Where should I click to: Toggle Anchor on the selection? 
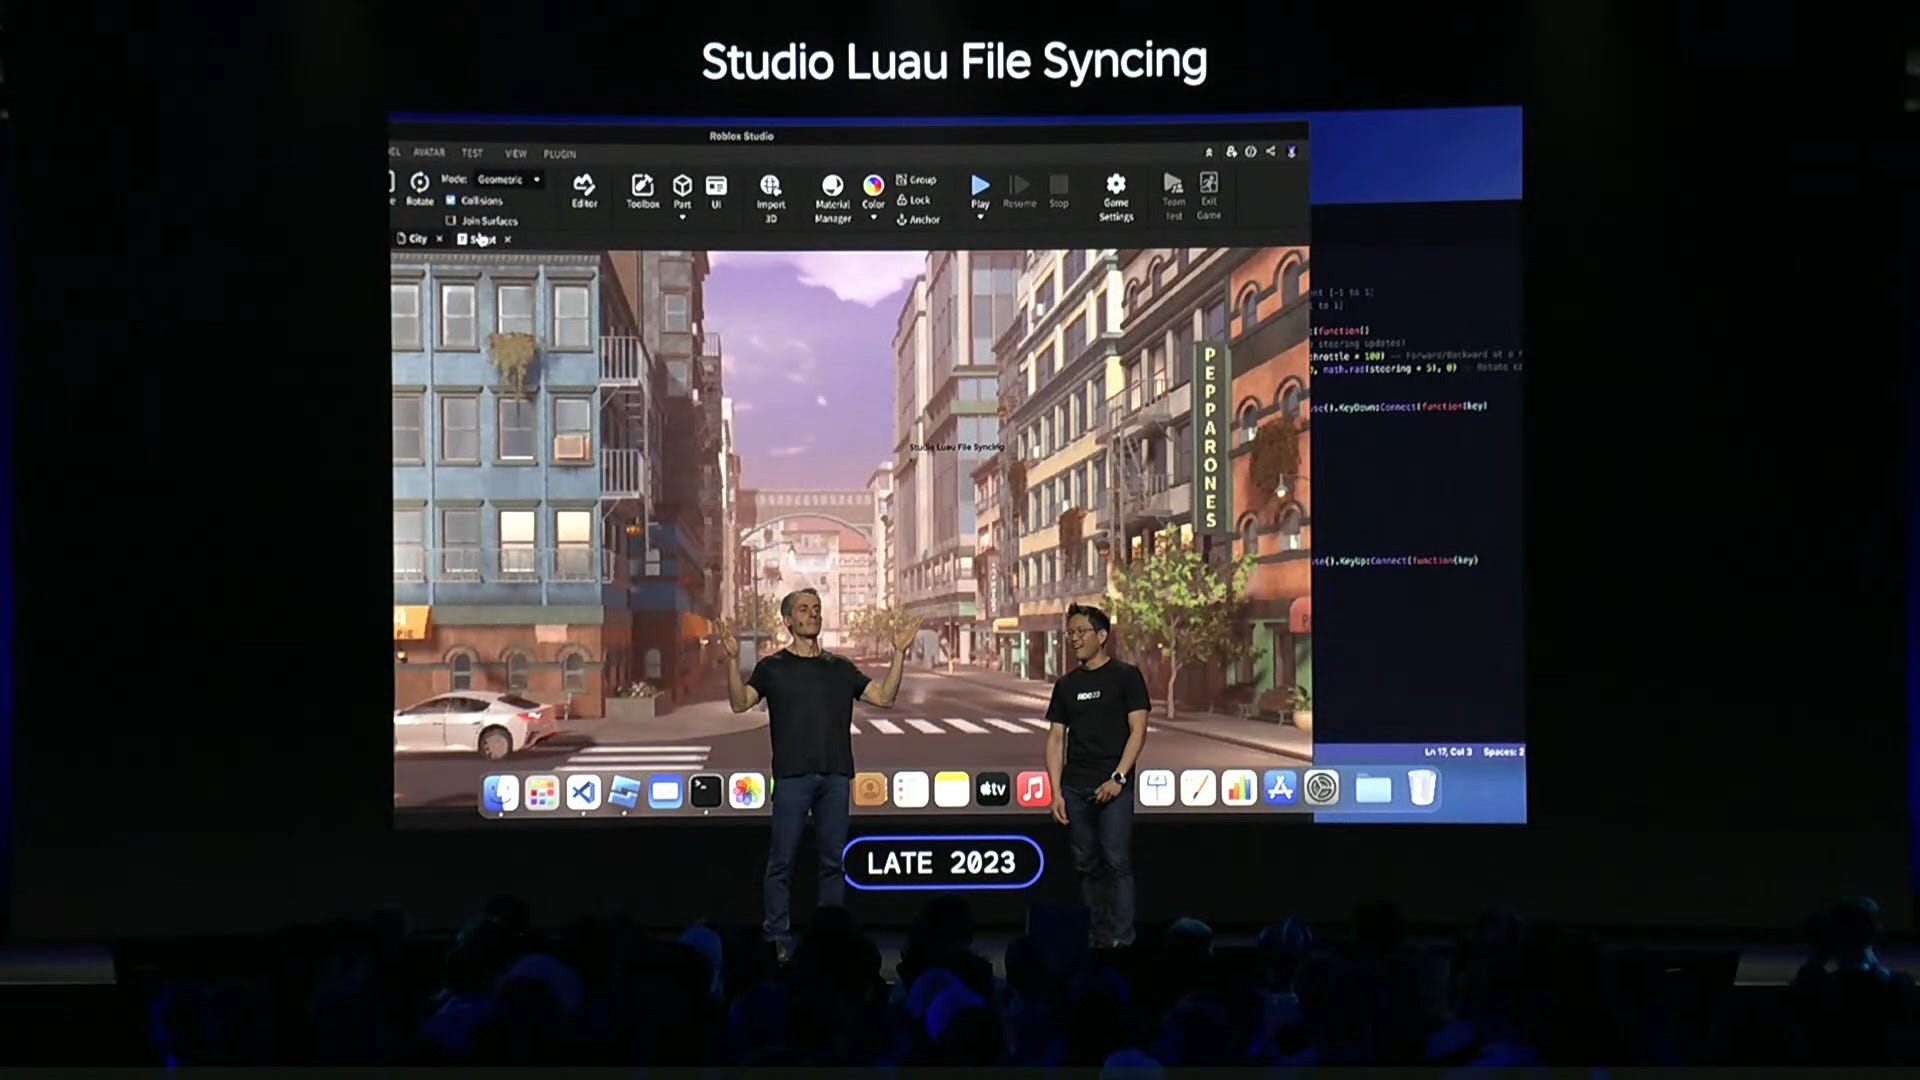[x=918, y=219]
